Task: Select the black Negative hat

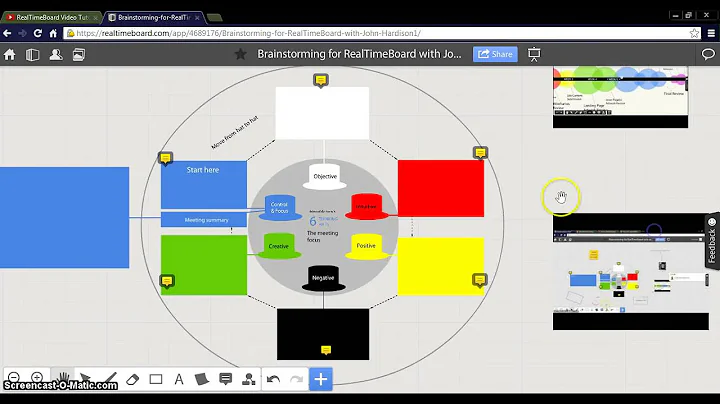Action: (323, 278)
